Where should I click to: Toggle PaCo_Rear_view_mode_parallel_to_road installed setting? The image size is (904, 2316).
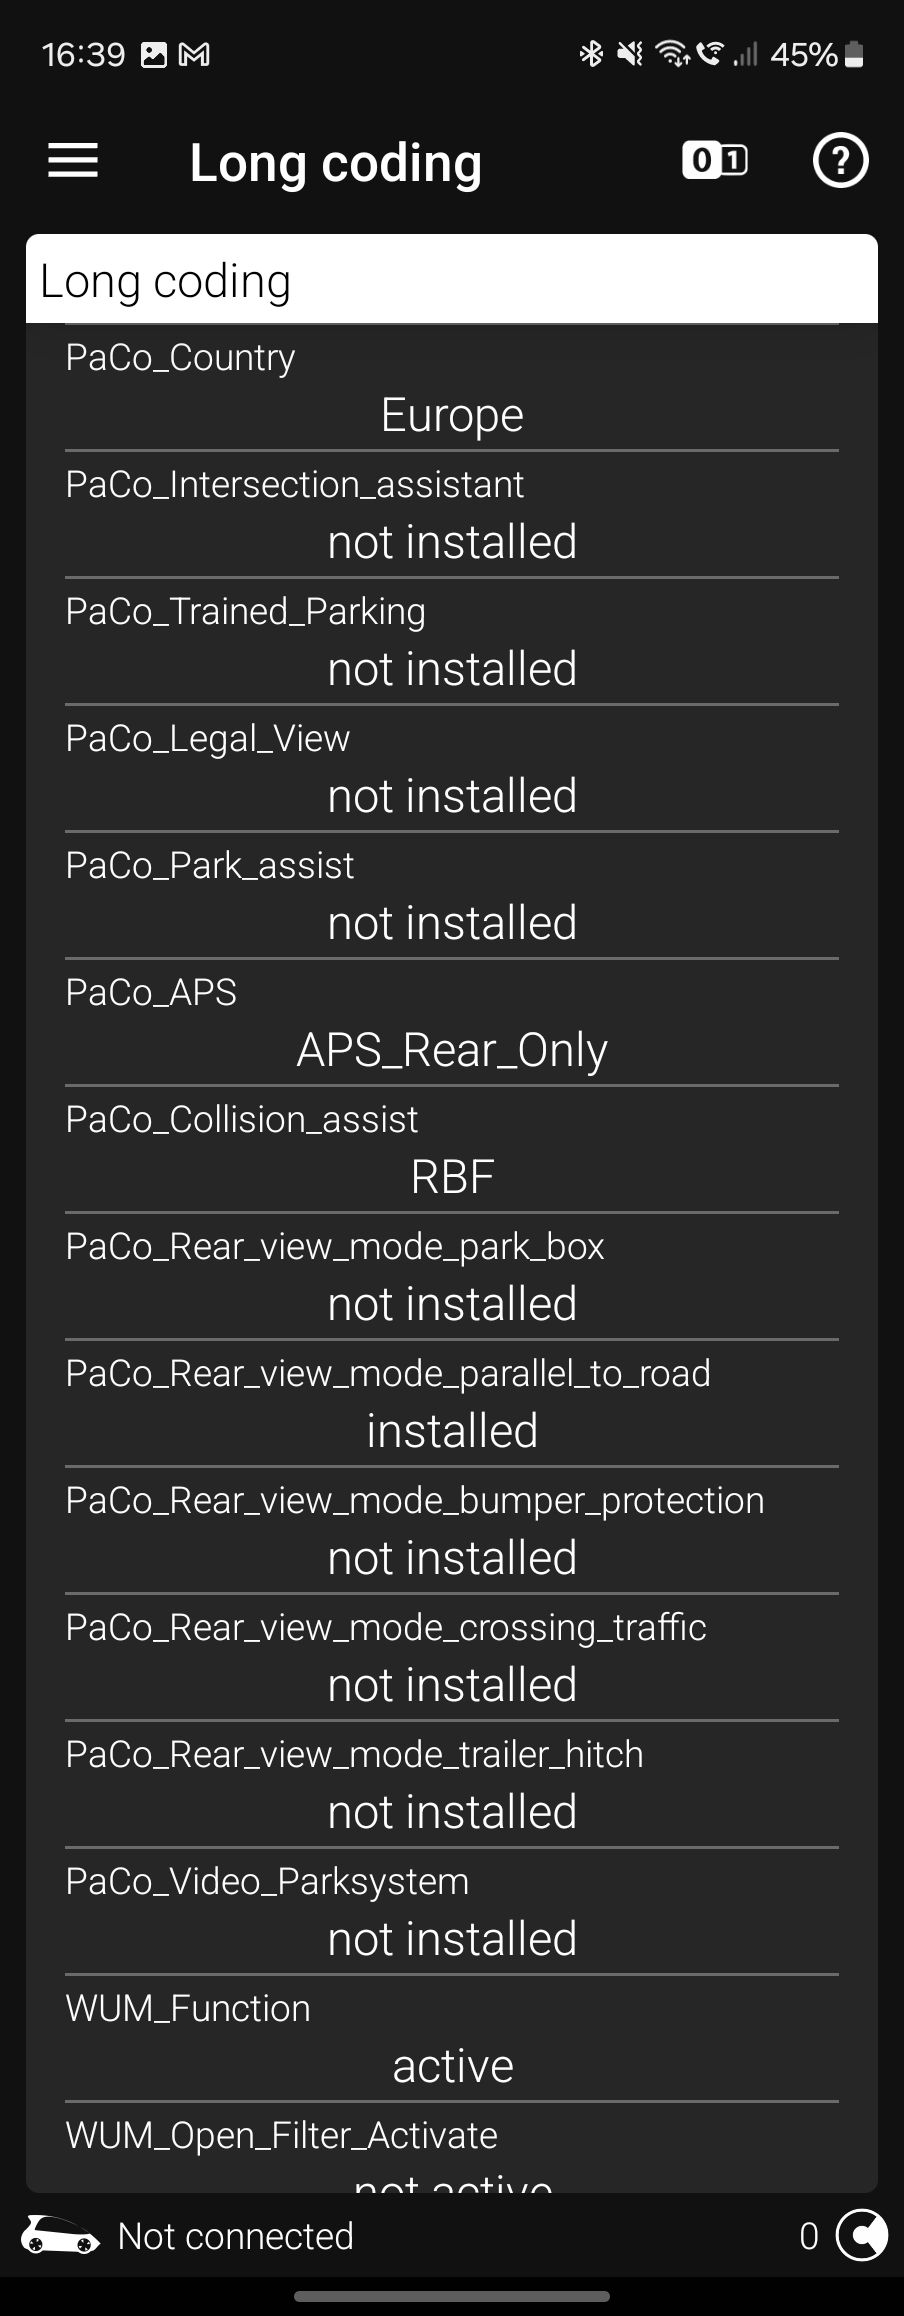[452, 1404]
